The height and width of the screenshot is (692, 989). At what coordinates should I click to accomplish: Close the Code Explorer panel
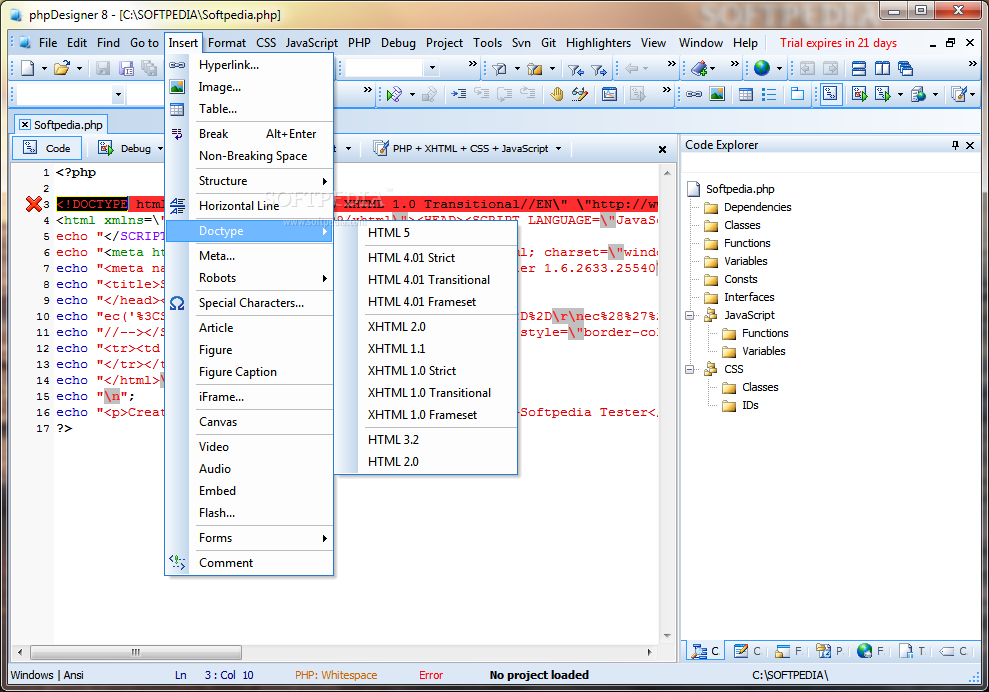coord(970,145)
